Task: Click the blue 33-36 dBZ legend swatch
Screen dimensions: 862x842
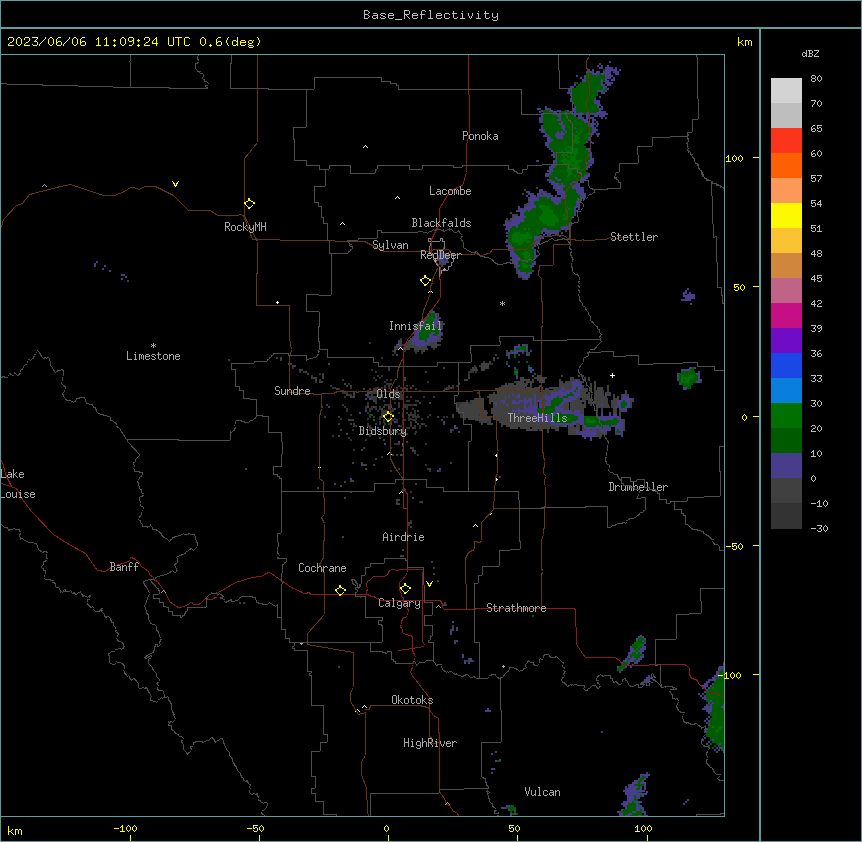Action: click(x=786, y=365)
